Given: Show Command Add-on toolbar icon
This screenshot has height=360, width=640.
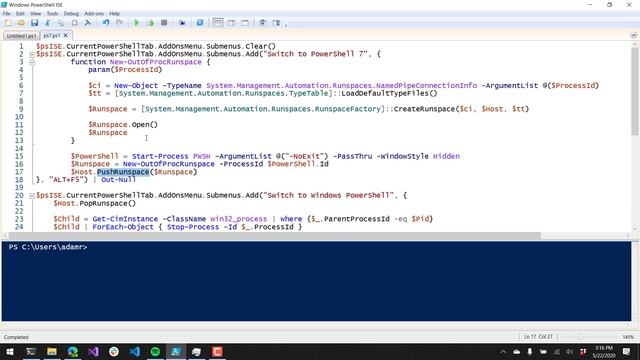Looking at the screenshot, I should pyautogui.click(x=276, y=23).
